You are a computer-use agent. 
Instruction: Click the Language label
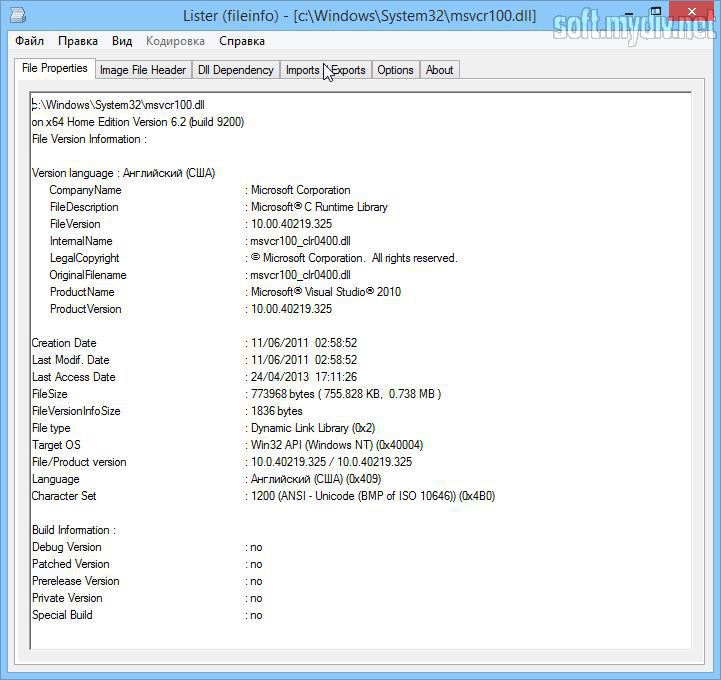[56, 479]
